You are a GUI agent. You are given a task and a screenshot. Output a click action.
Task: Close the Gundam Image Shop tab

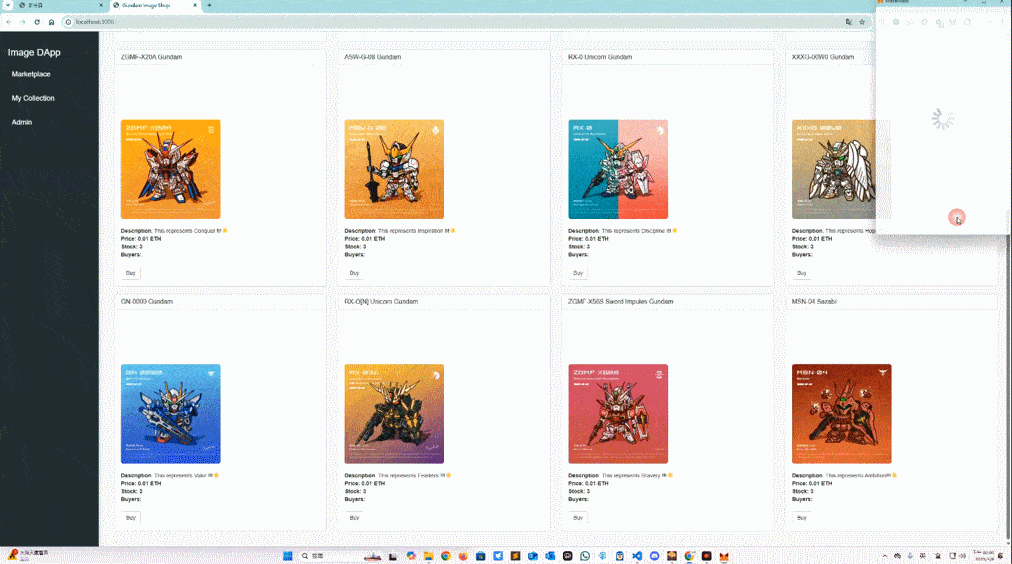click(195, 5)
